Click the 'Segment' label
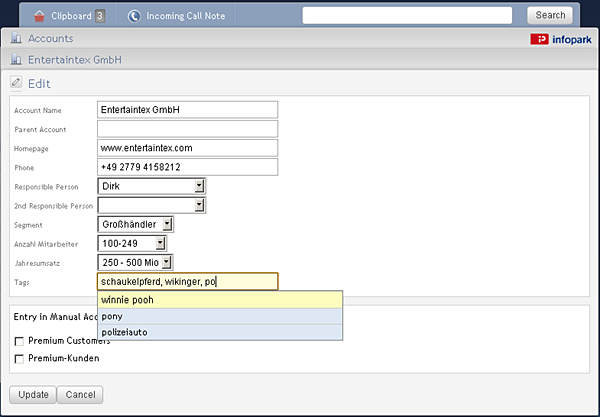 (x=28, y=225)
